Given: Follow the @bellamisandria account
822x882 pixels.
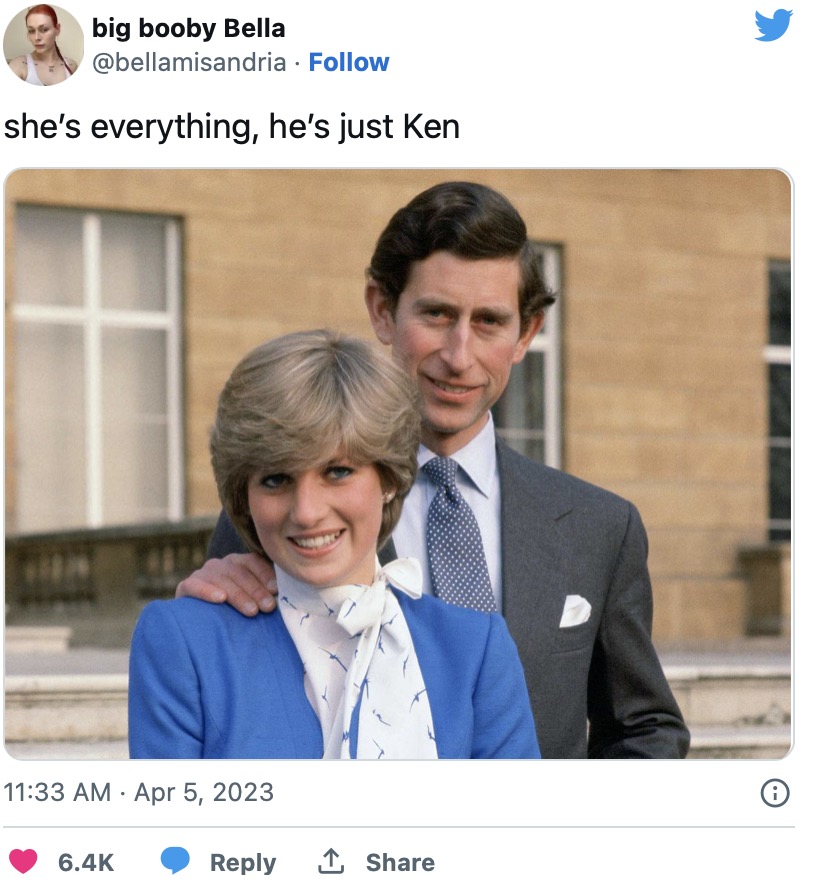Looking at the screenshot, I should [349, 62].
